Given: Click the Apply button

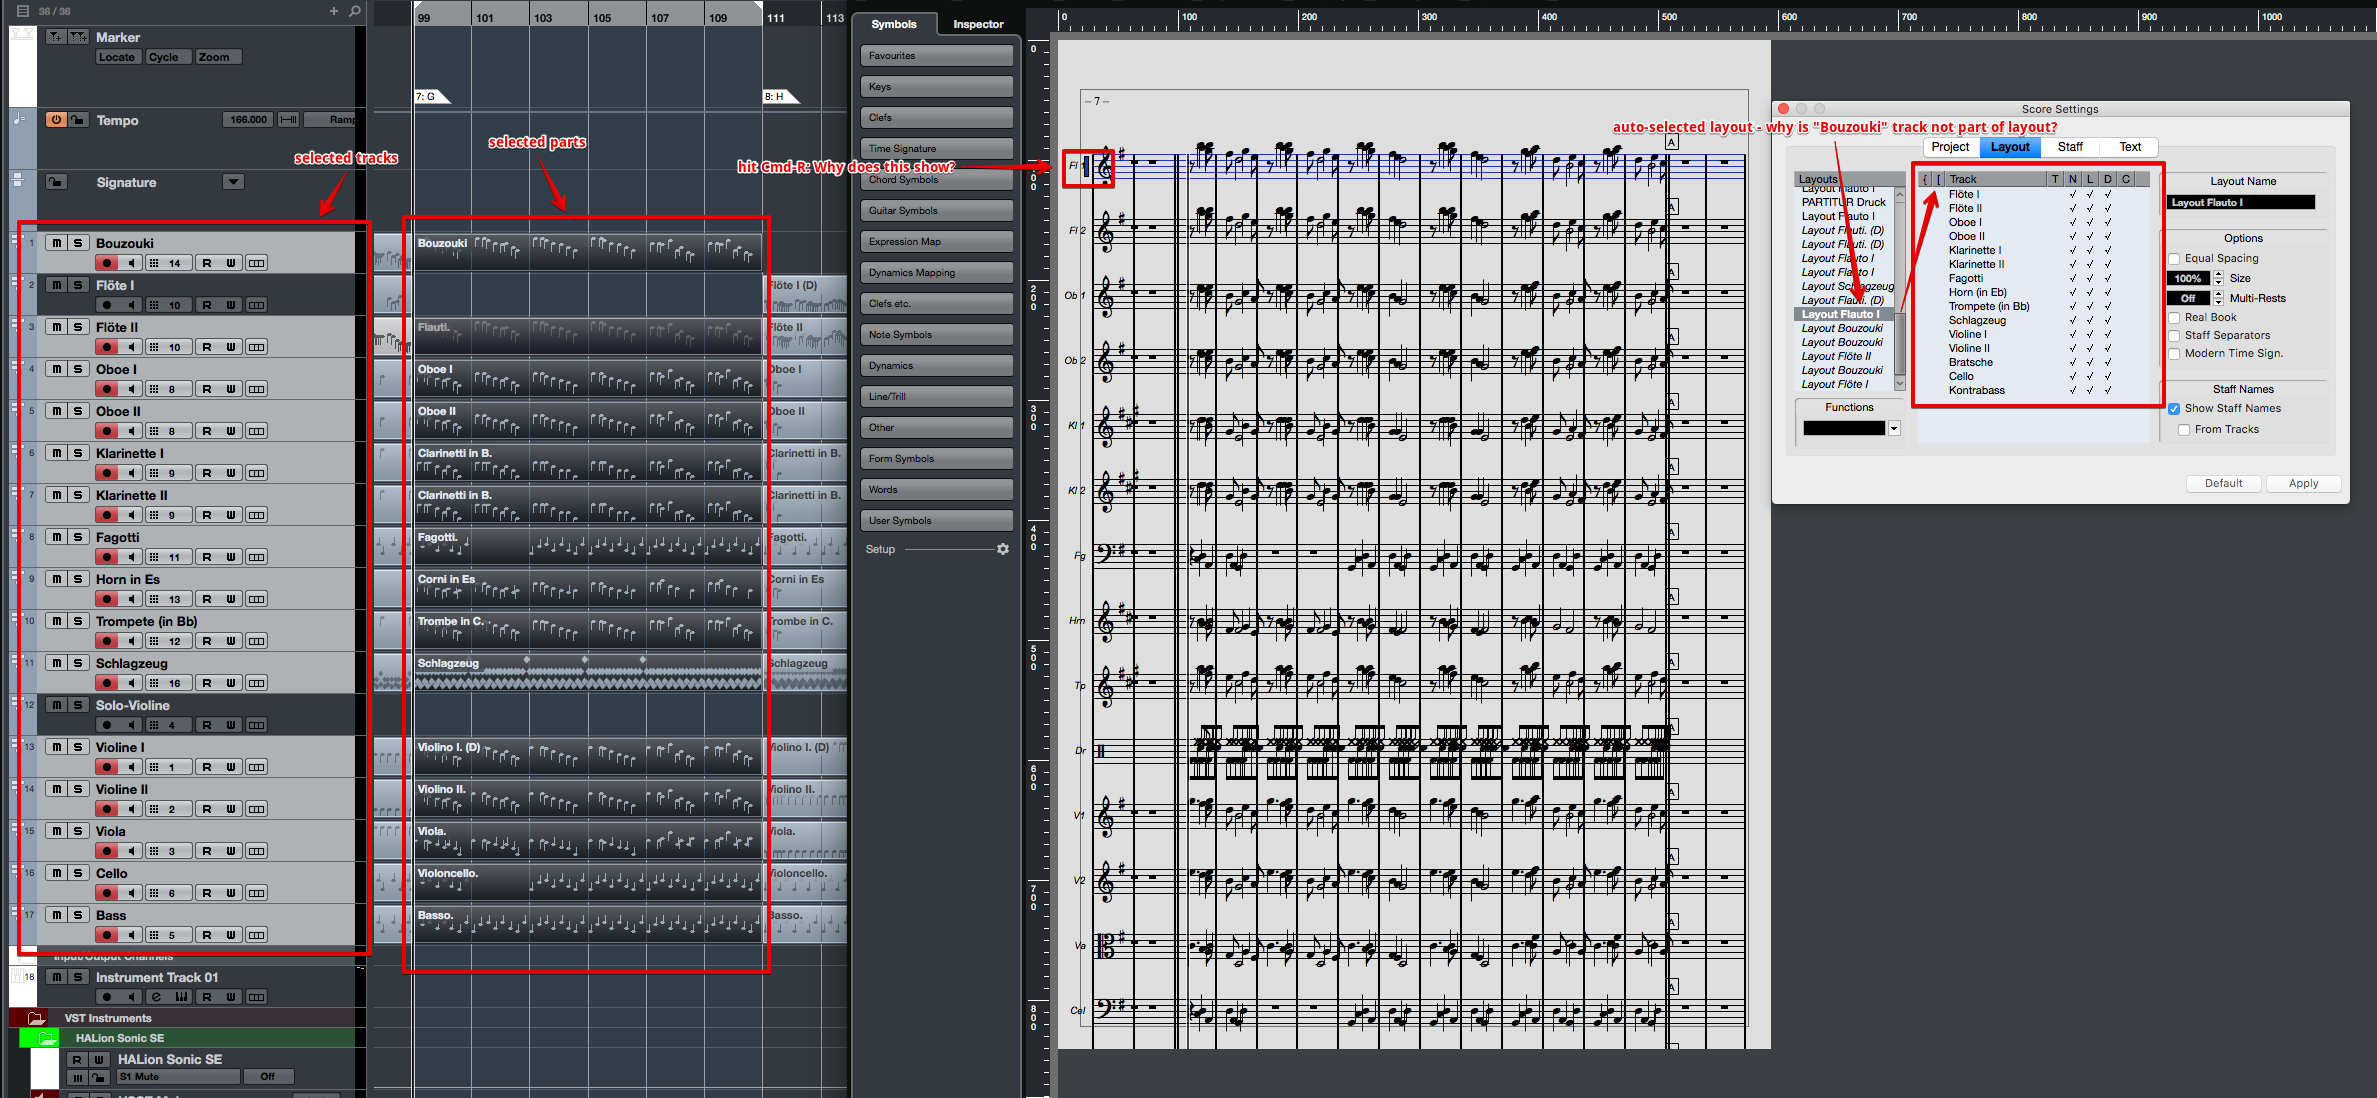Looking at the screenshot, I should point(2303,483).
